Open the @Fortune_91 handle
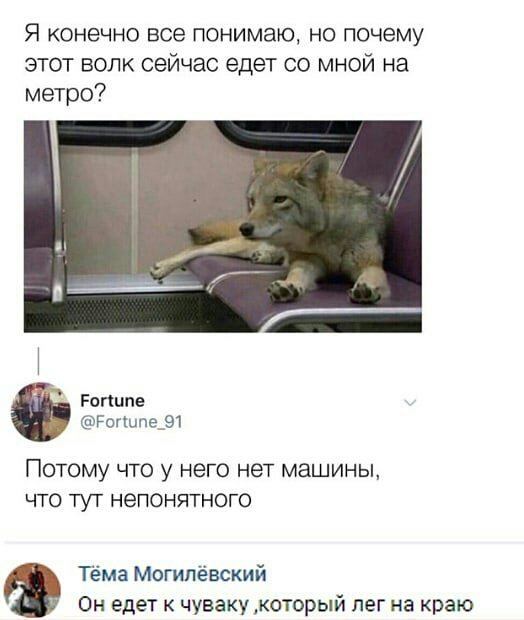 pyautogui.click(x=131, y=422)
